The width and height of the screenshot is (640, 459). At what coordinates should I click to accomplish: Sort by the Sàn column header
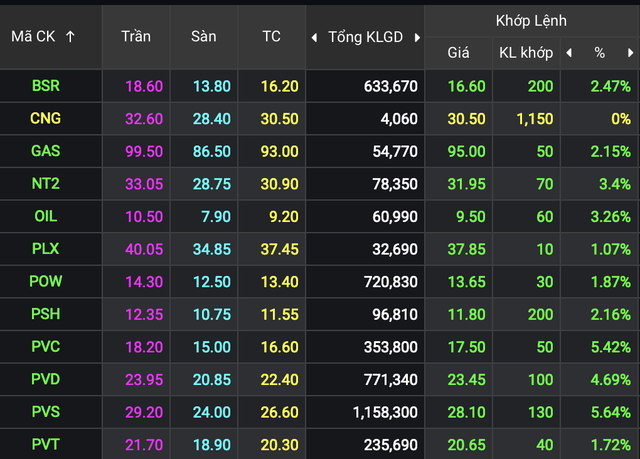pyautogui.click(x=204, y=37)
